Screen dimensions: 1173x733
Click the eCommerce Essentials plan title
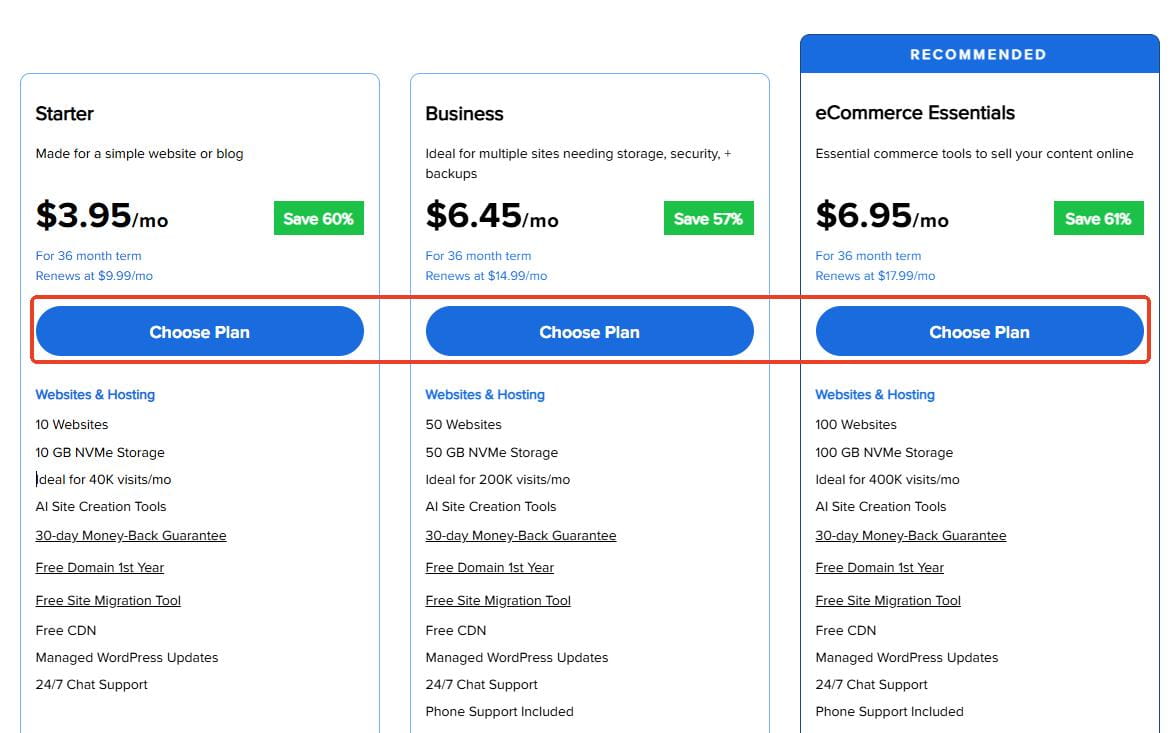click(x=915, y=113)
